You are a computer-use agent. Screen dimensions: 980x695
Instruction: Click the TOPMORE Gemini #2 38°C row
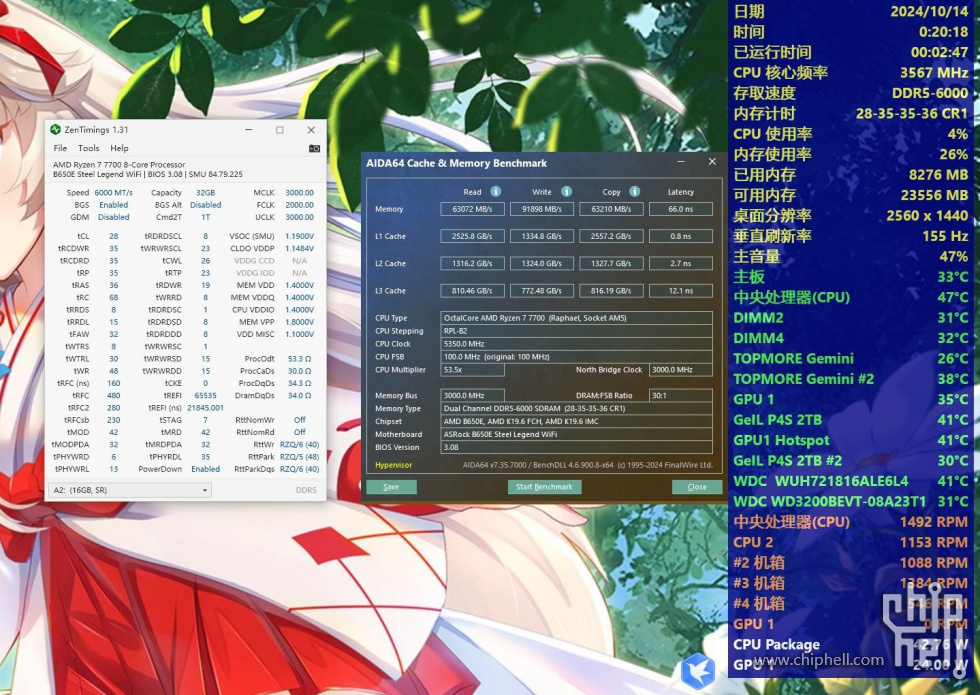[x=851, y=379]
